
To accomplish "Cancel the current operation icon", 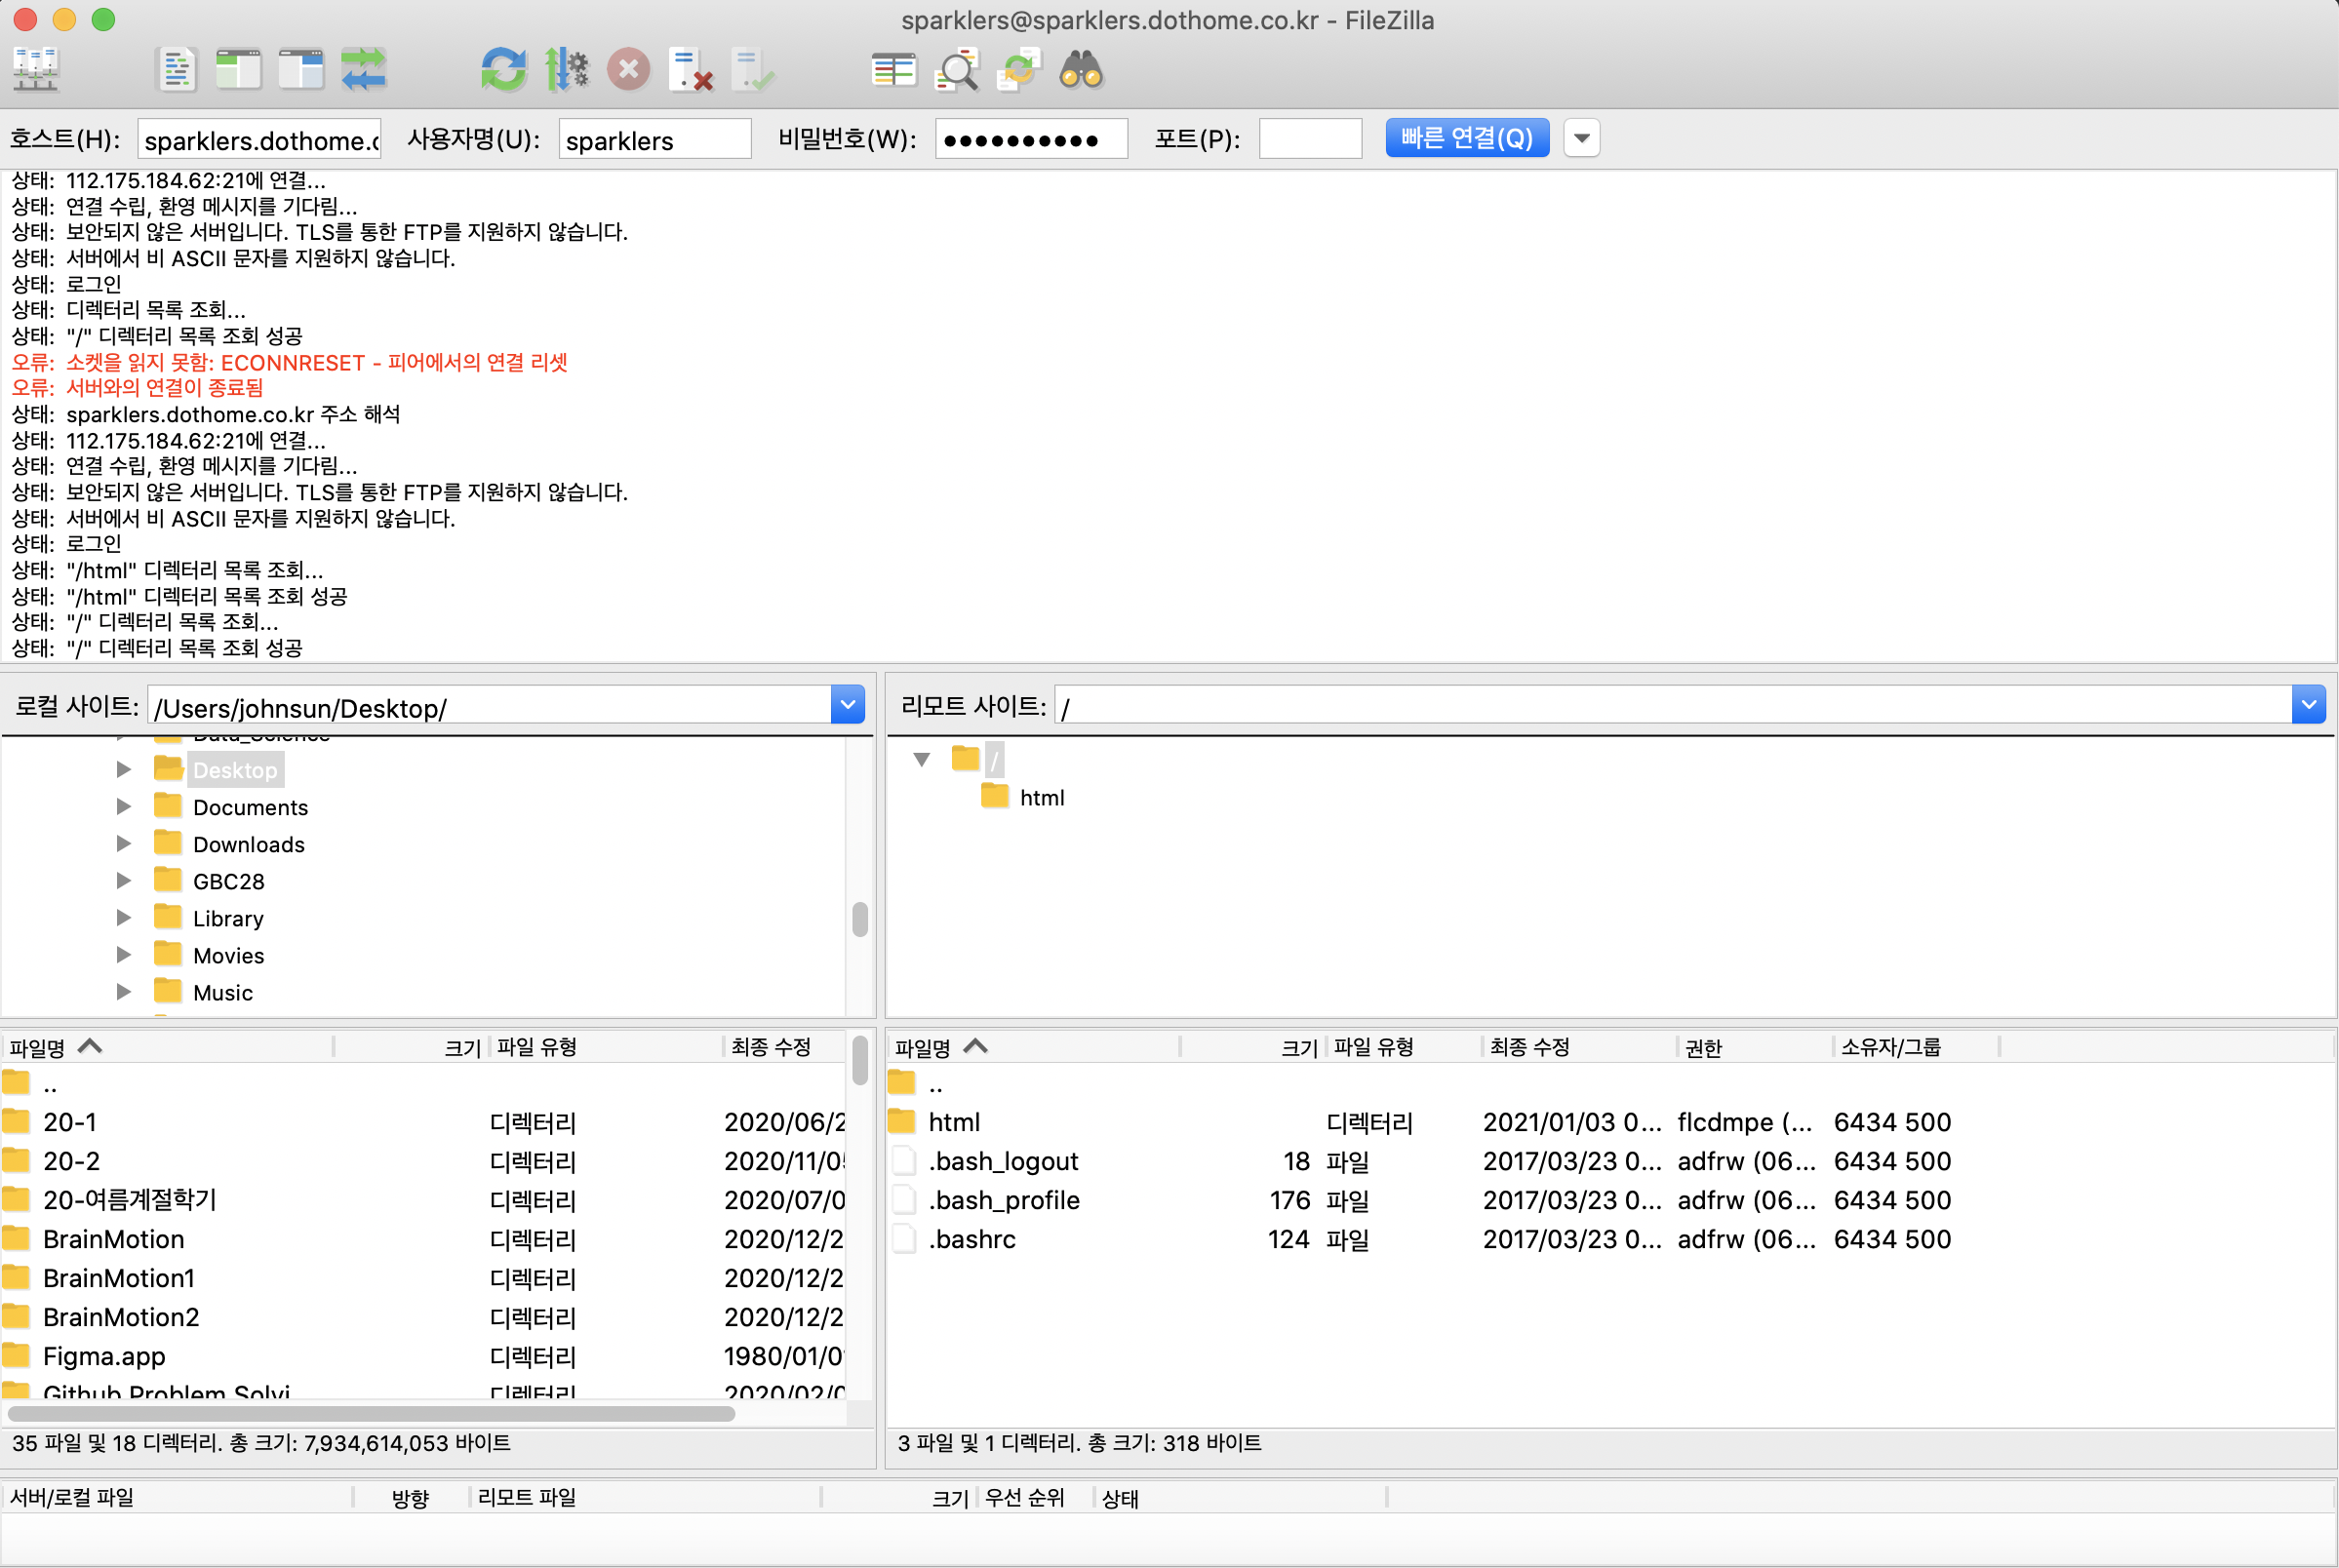I will click(x=629, y=70).
